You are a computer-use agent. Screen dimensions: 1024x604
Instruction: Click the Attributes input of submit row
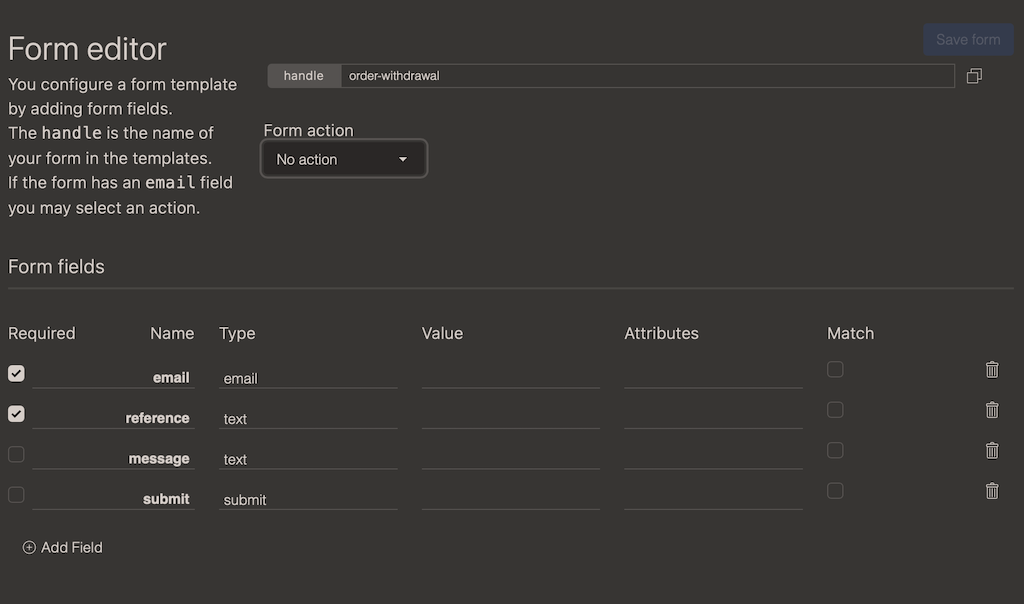tap(713, 500)
